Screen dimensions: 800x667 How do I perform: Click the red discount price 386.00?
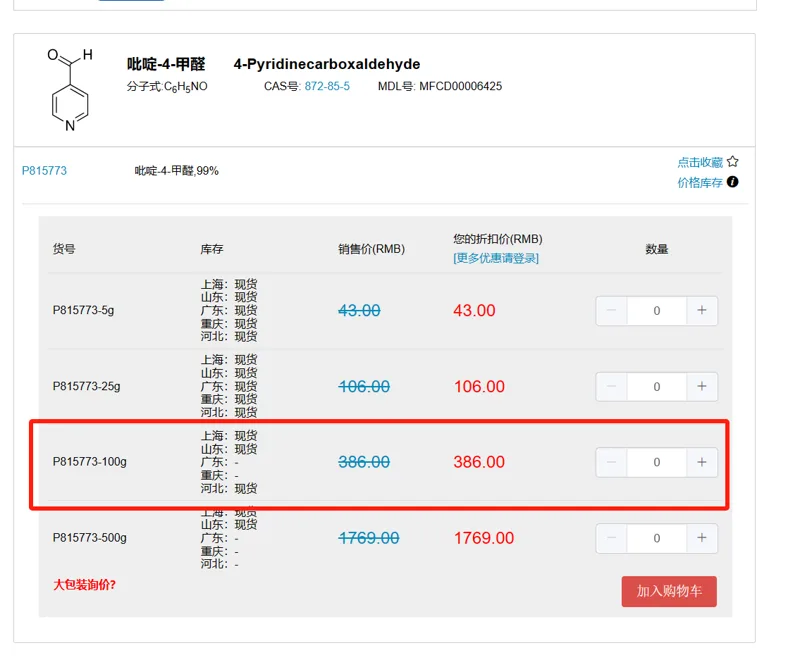click(479, 462)
